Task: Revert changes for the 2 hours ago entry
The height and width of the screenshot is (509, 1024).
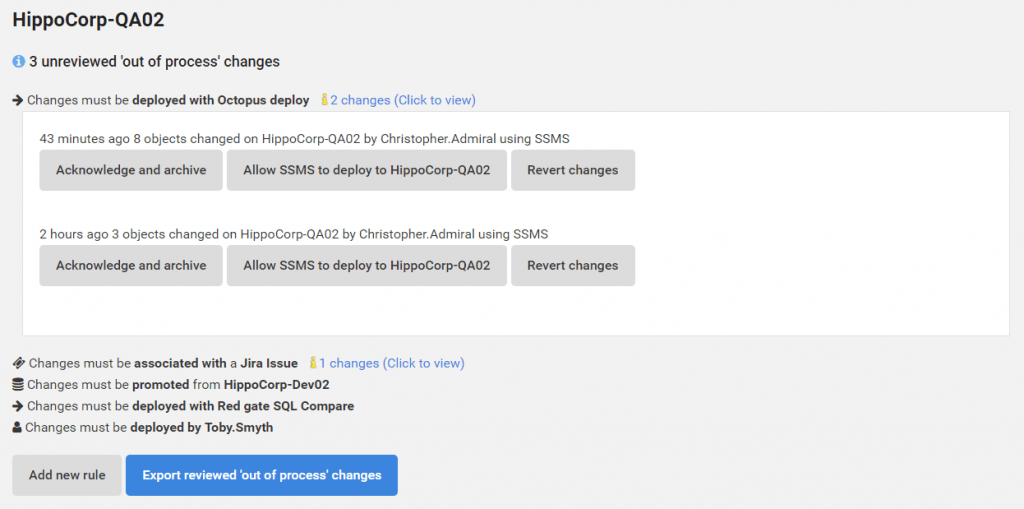Action: pyautogui.click(x=573, y=265)
